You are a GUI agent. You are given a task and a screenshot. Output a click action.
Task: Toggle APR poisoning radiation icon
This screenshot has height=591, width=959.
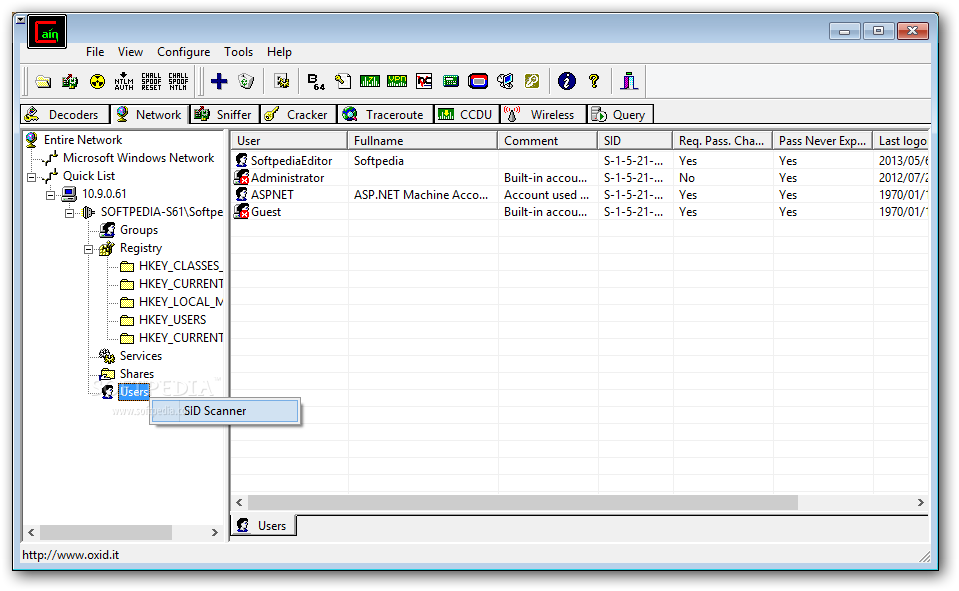point(97,81)
